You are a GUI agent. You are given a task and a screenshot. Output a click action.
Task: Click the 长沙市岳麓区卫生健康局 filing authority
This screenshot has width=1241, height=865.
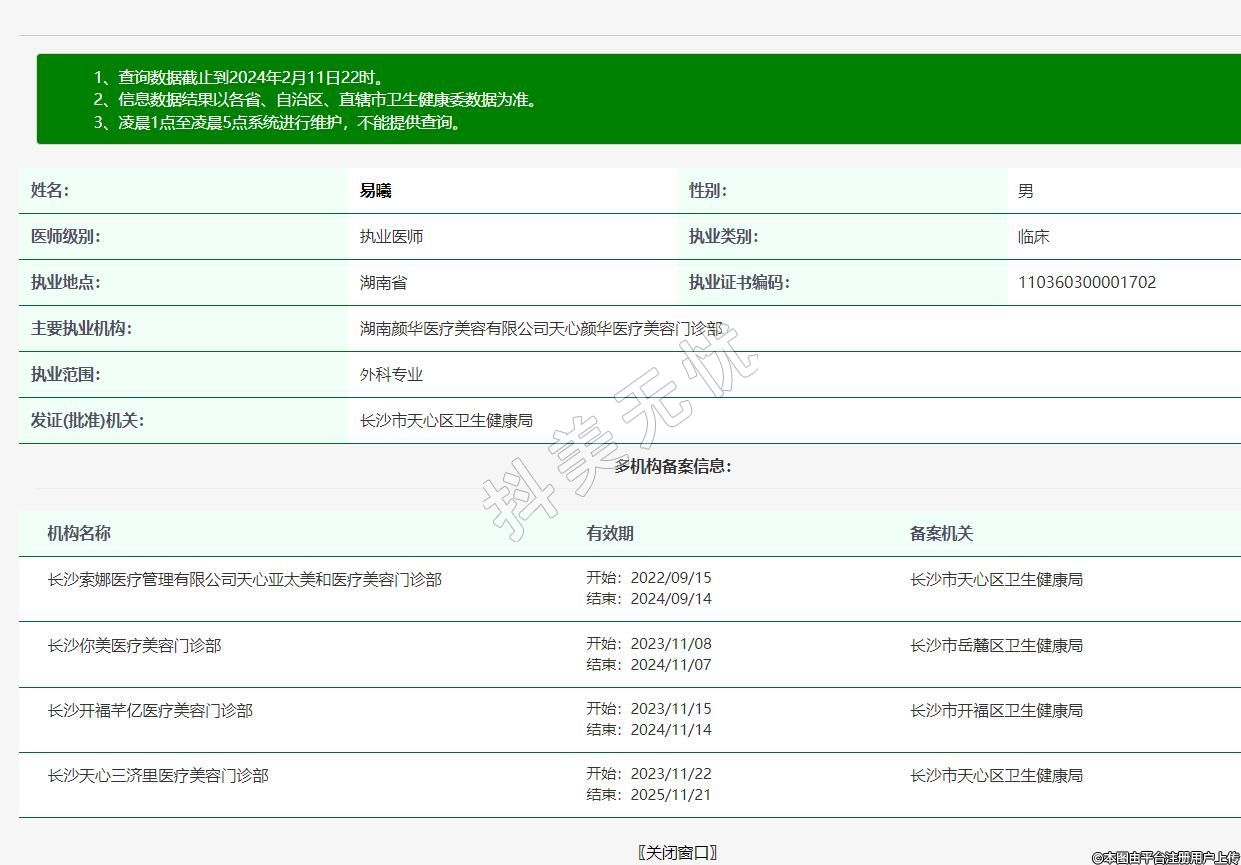996,645
